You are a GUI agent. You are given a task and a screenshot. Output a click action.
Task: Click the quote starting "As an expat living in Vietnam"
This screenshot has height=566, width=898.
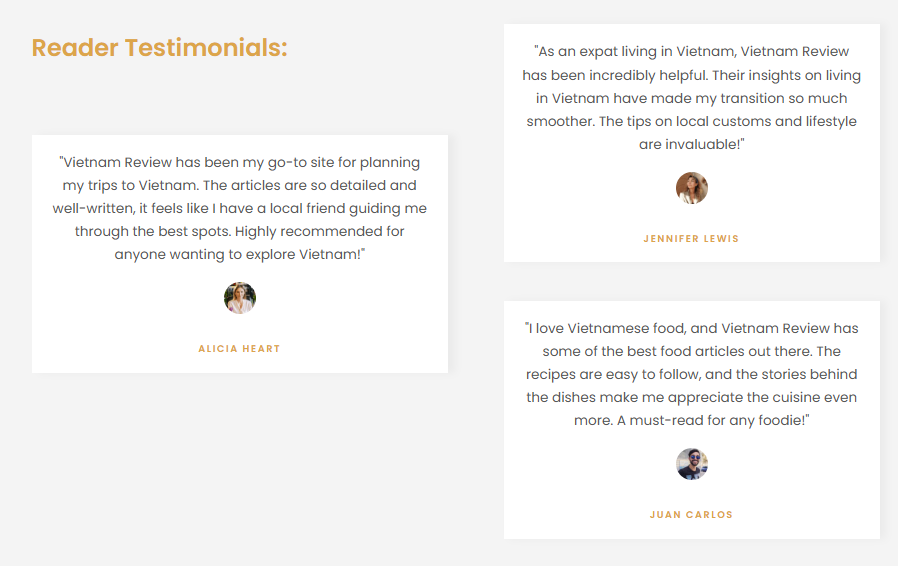(692, 52)
